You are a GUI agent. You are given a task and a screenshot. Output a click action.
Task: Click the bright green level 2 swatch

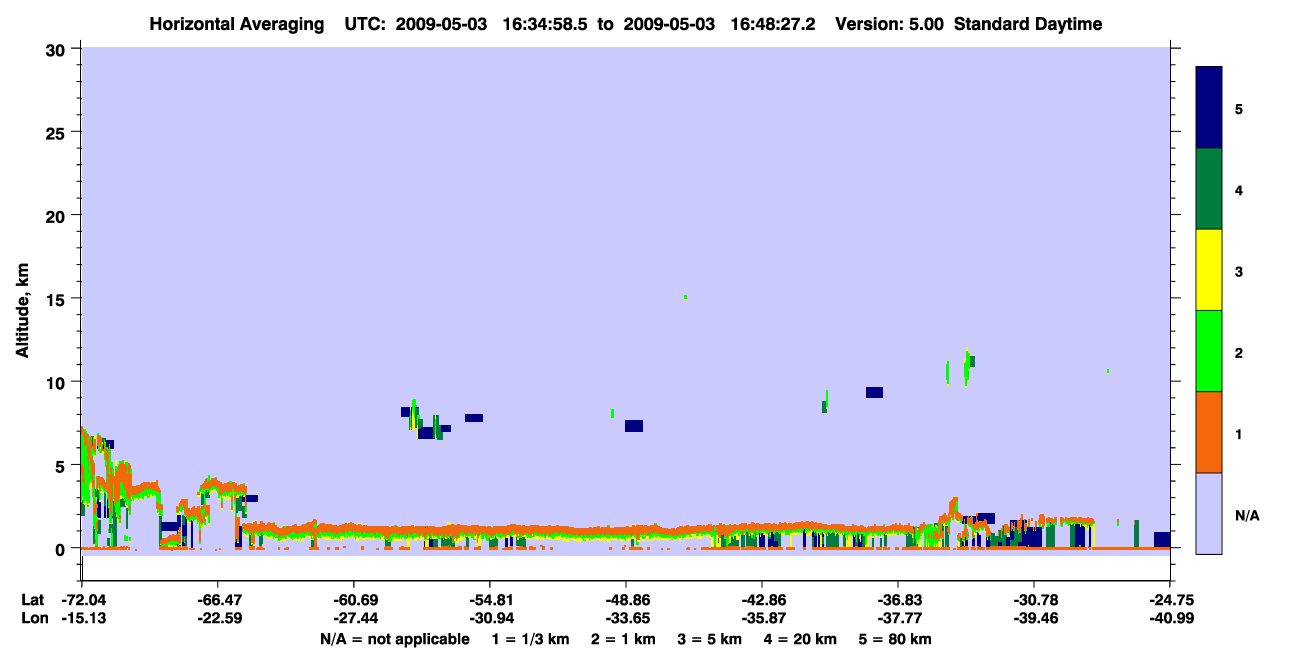tap(1209, 351)
